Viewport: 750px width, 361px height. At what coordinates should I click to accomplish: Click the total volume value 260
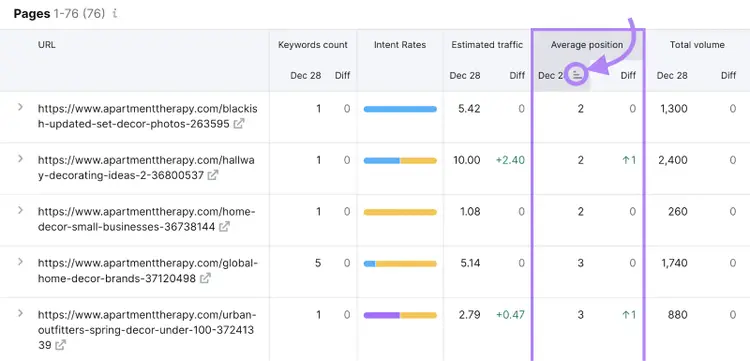click(x=678, y=212)
